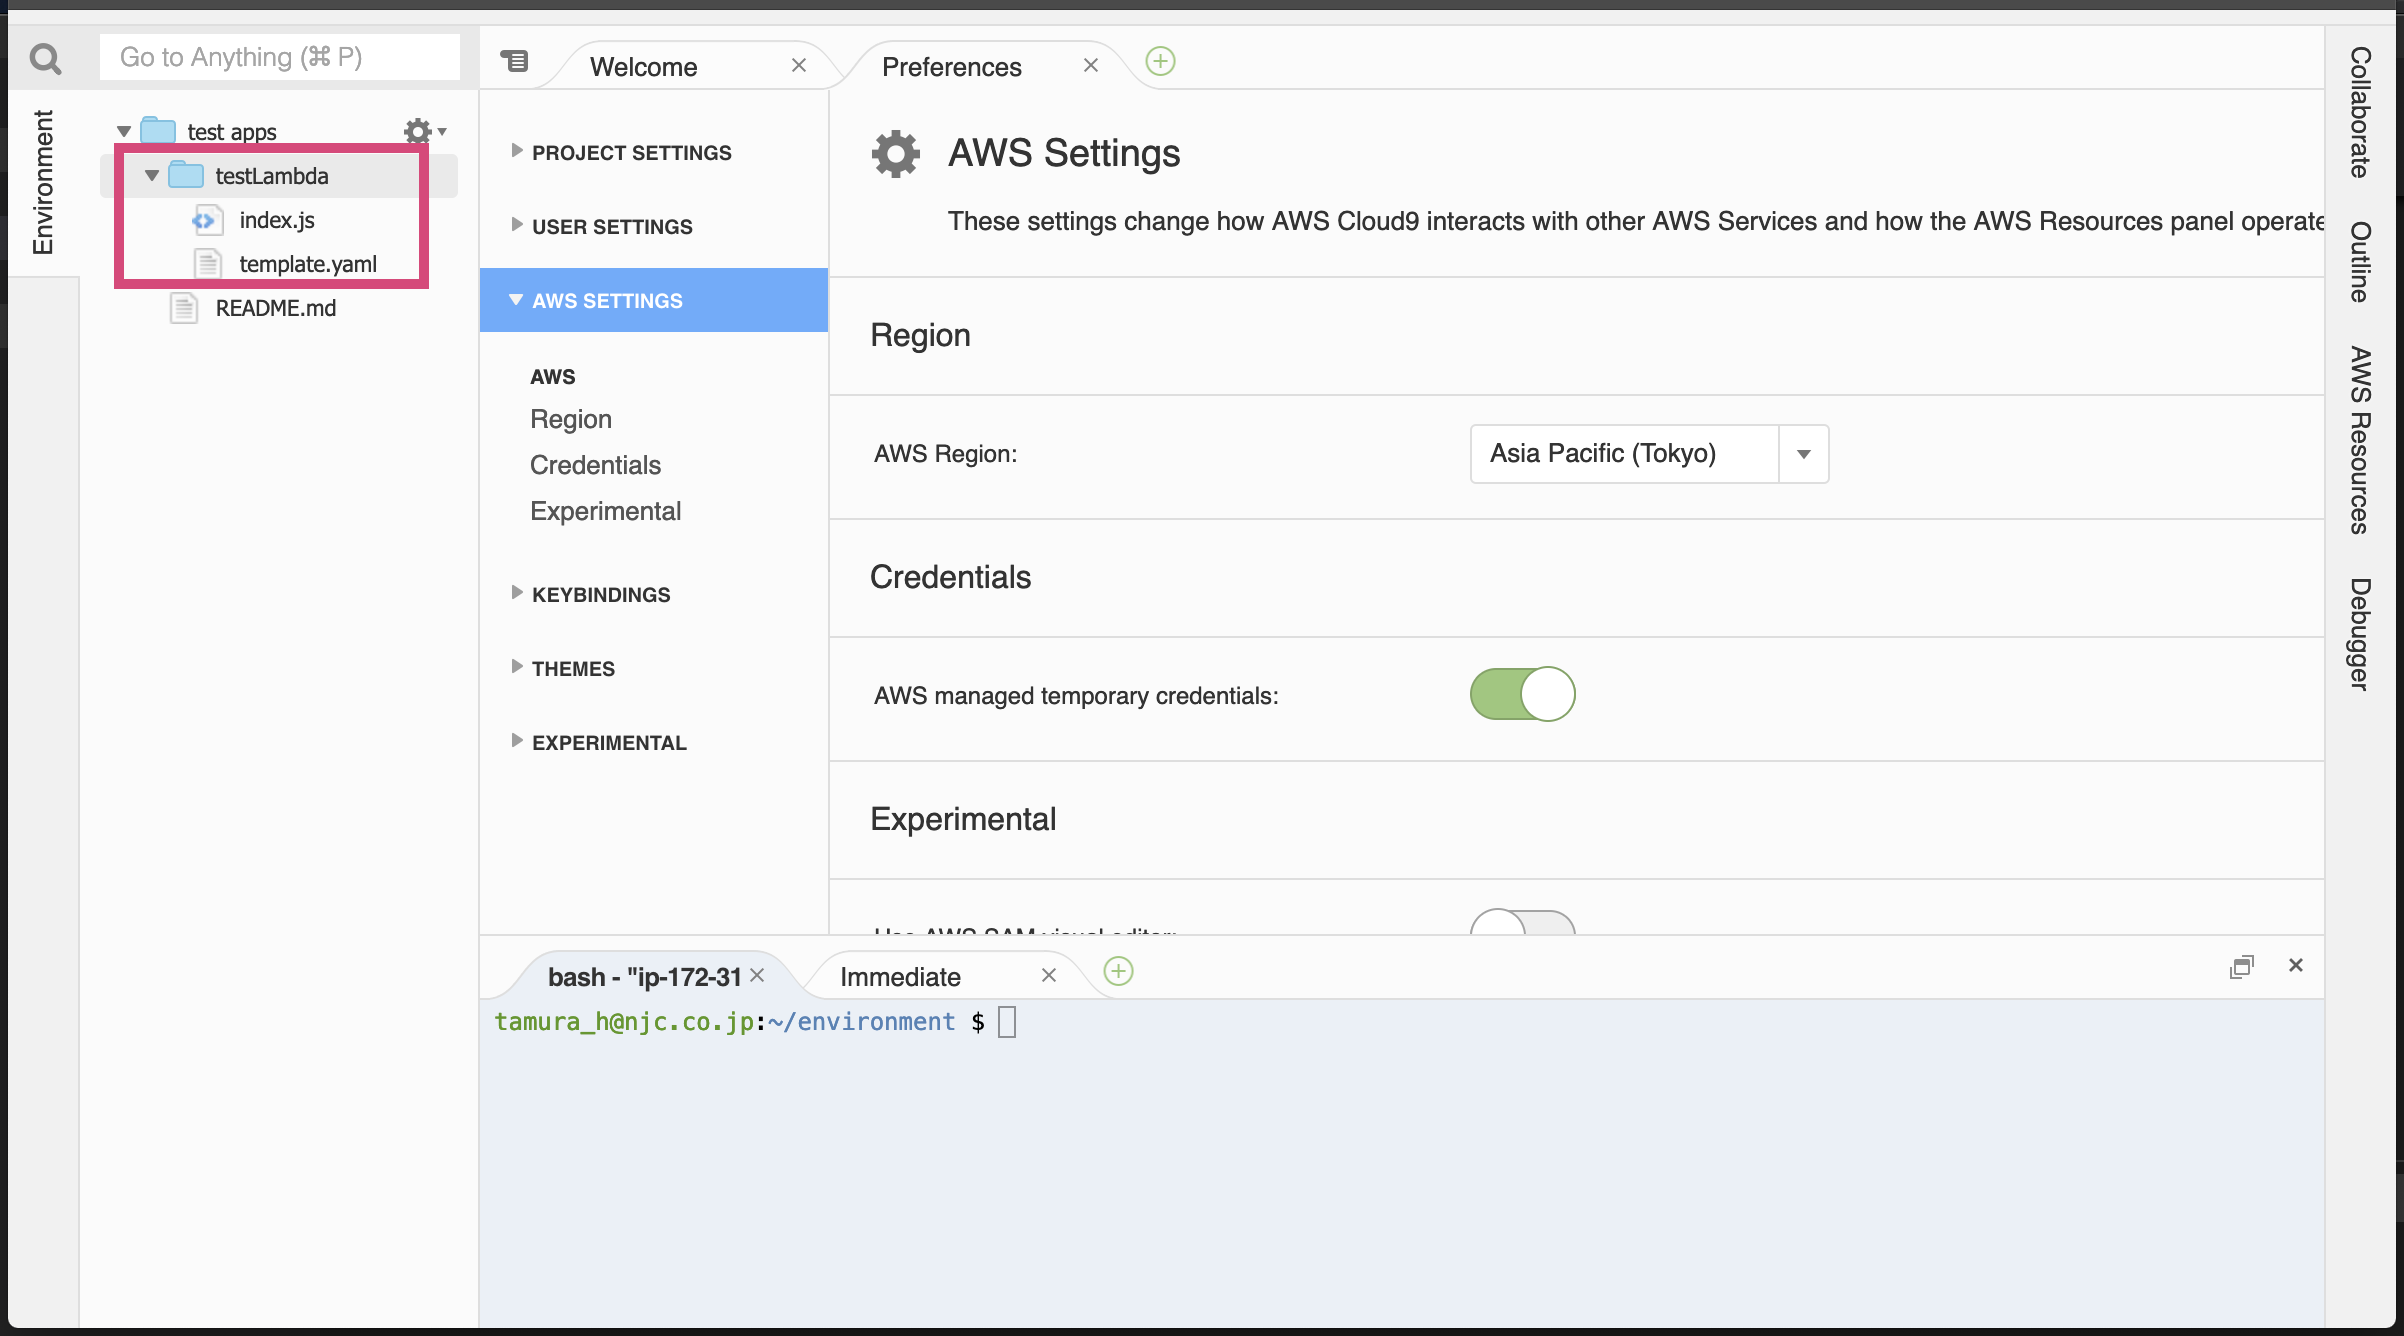The height and width of the screenshot is (1336, 2404).
Task: Add new terminal tab with plus icon
Action: [x=1118, y=971]
